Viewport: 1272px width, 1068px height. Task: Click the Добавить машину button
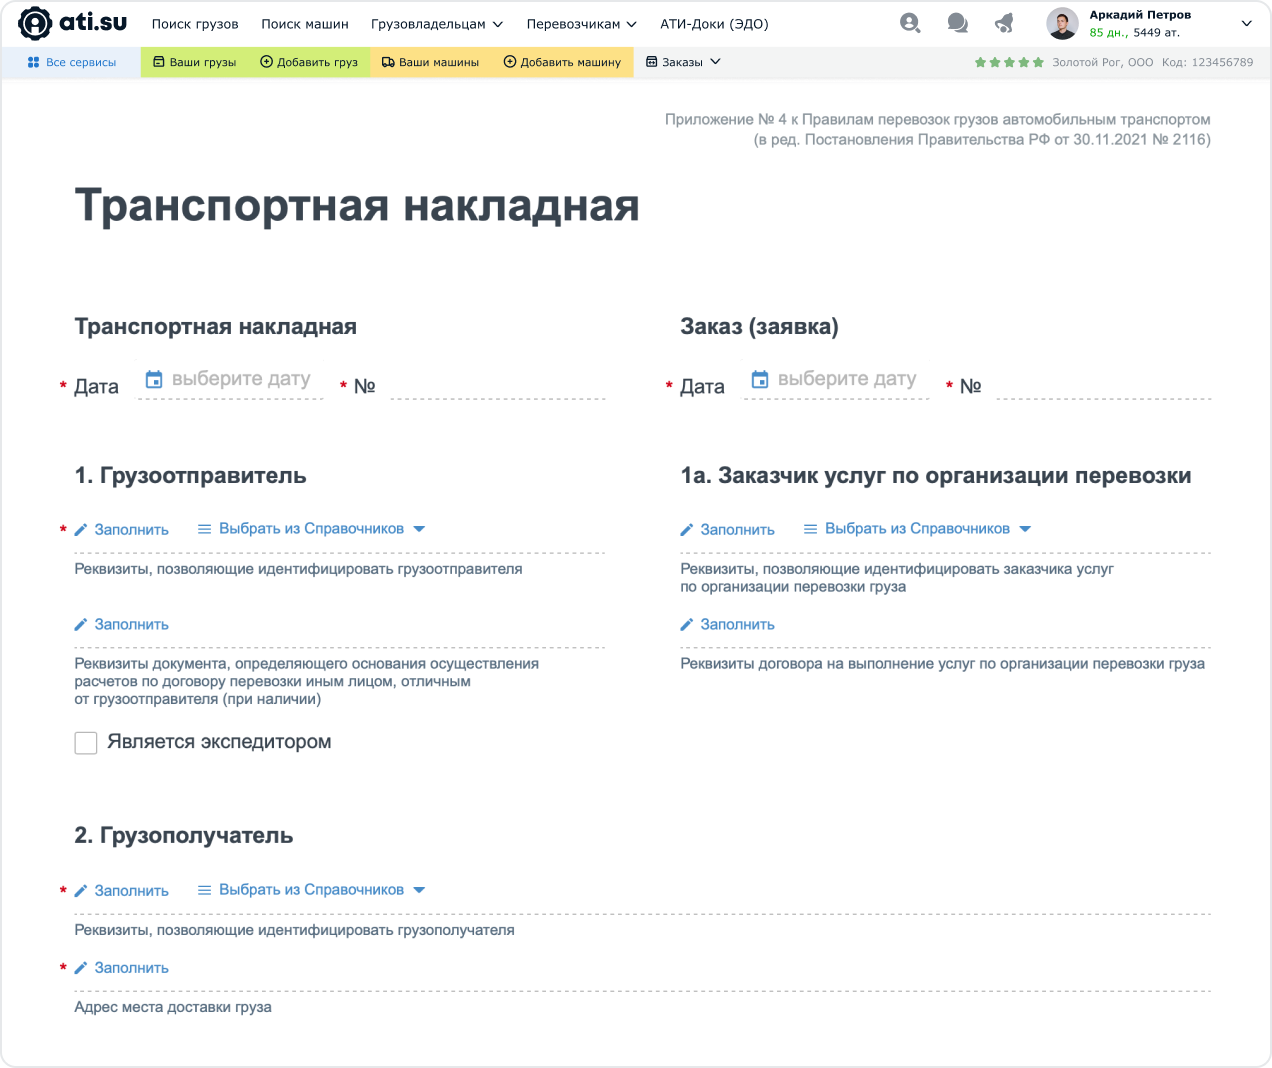coord(562,62)
